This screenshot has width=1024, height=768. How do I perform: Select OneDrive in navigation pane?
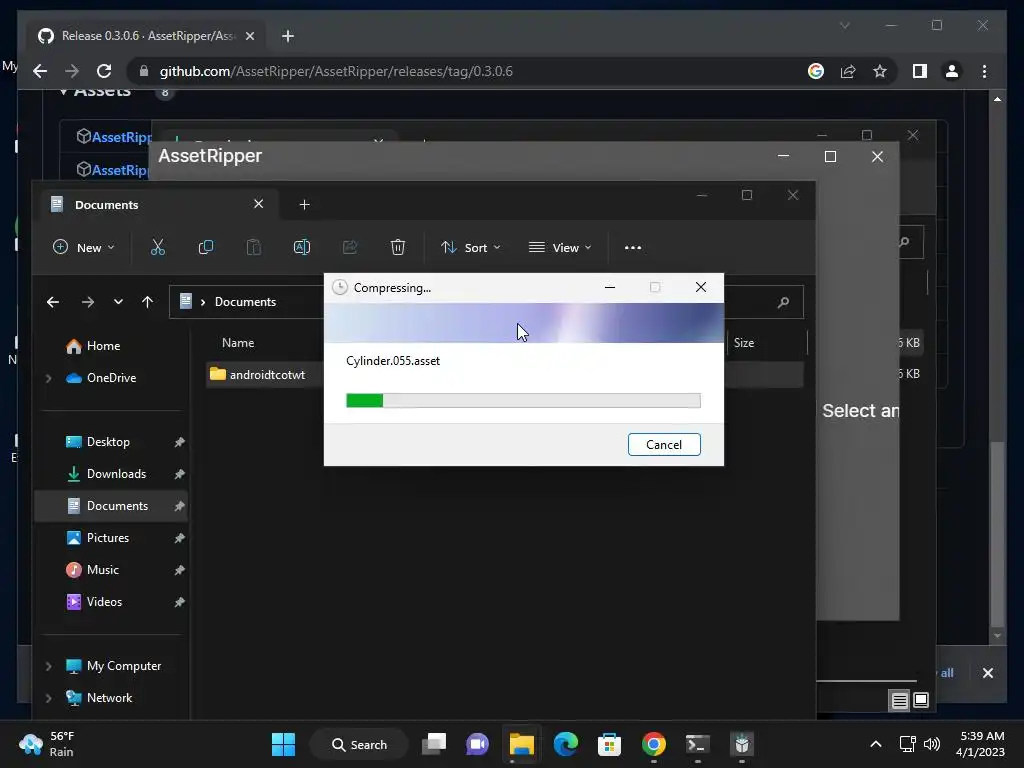click(111, 377)
